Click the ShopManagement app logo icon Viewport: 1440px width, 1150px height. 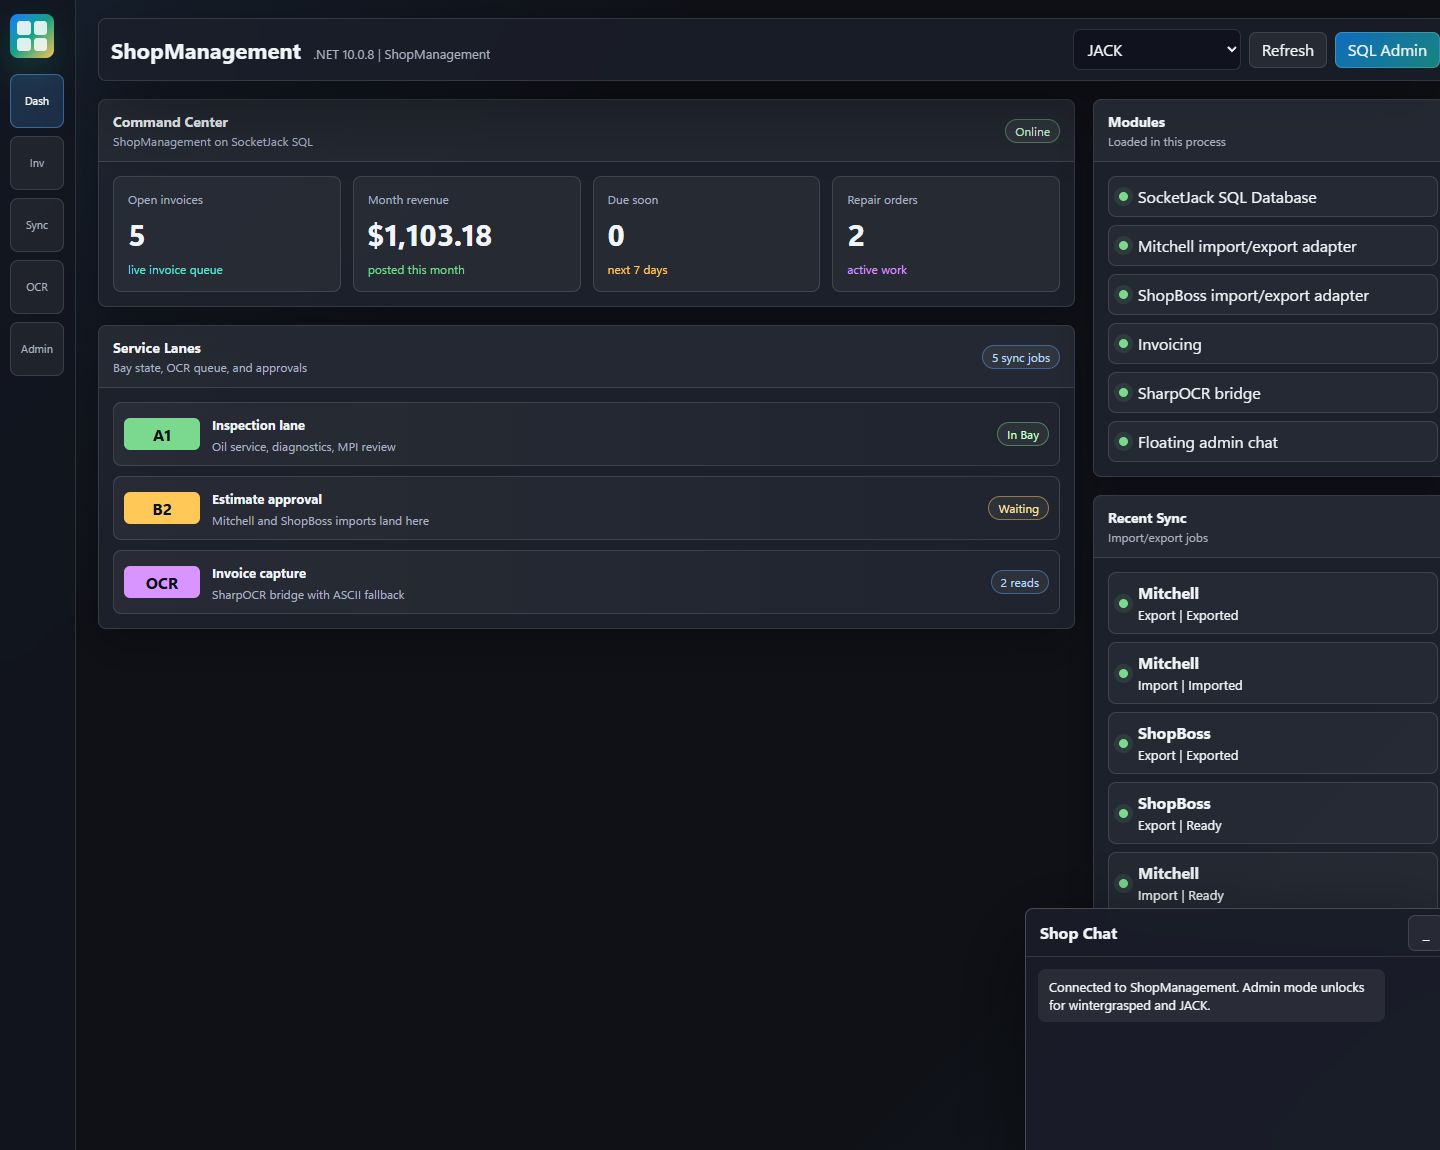click(32, 36)
